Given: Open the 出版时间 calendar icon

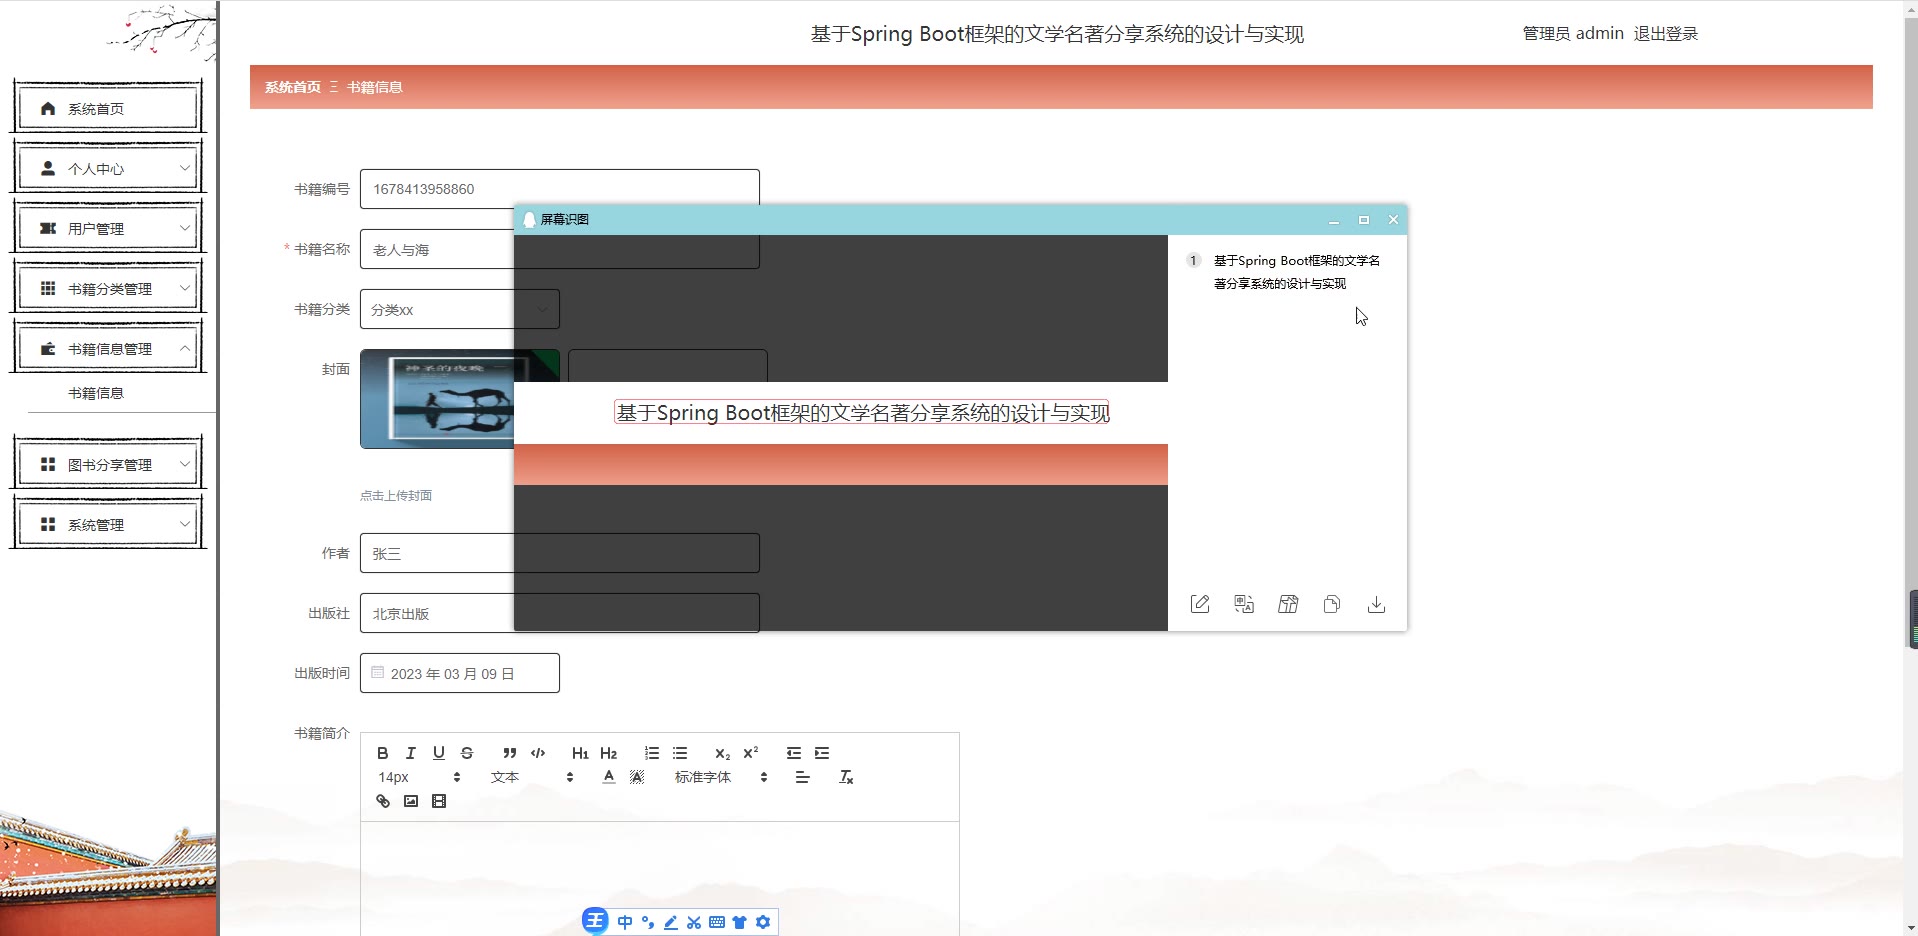Looking at the screenshot, I should (378, 673).
